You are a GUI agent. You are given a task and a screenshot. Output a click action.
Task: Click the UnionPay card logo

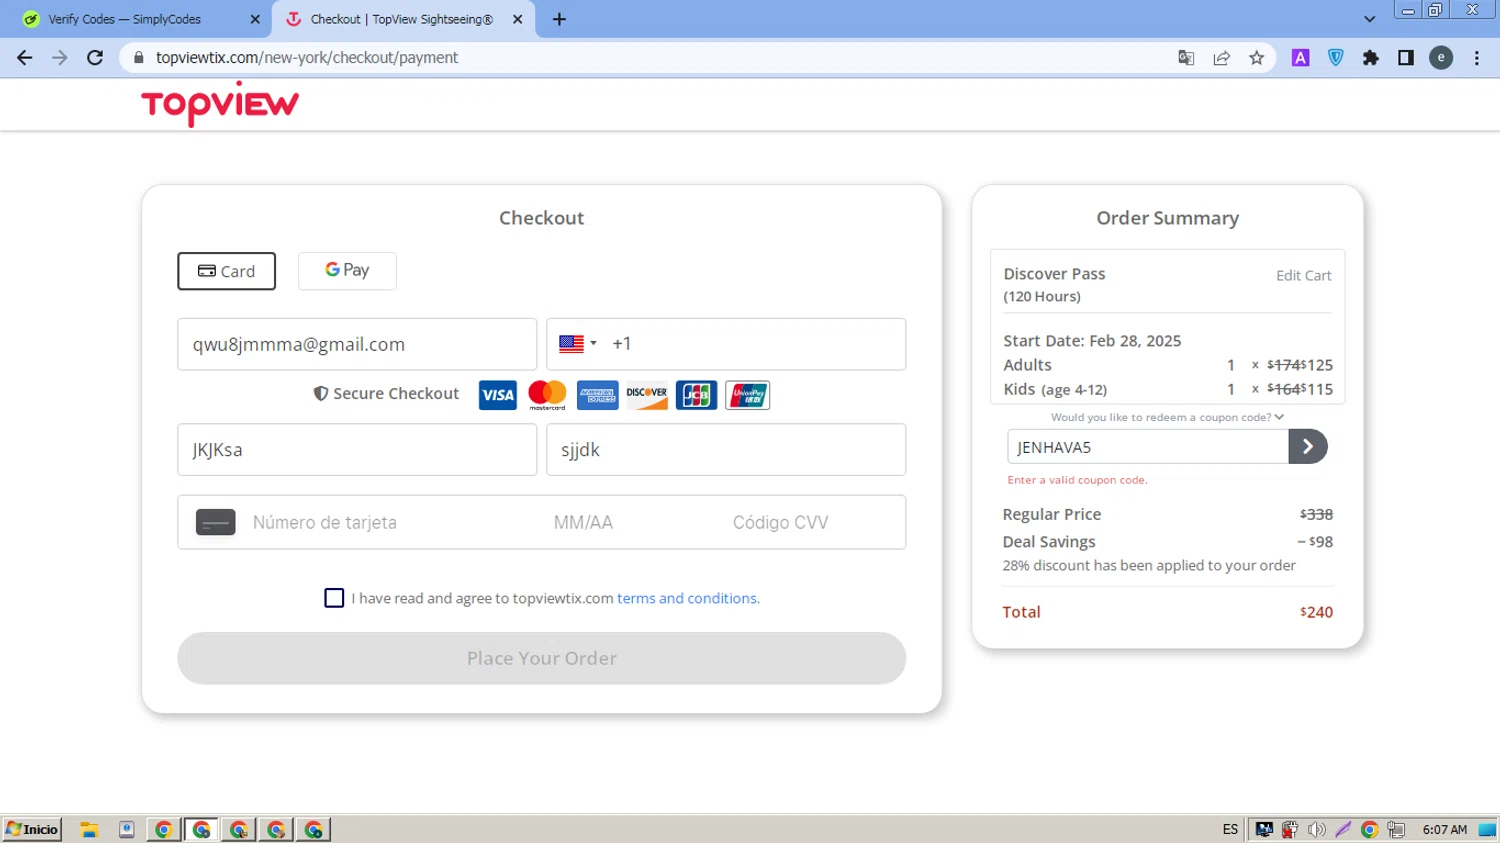[x=747, y=395]
